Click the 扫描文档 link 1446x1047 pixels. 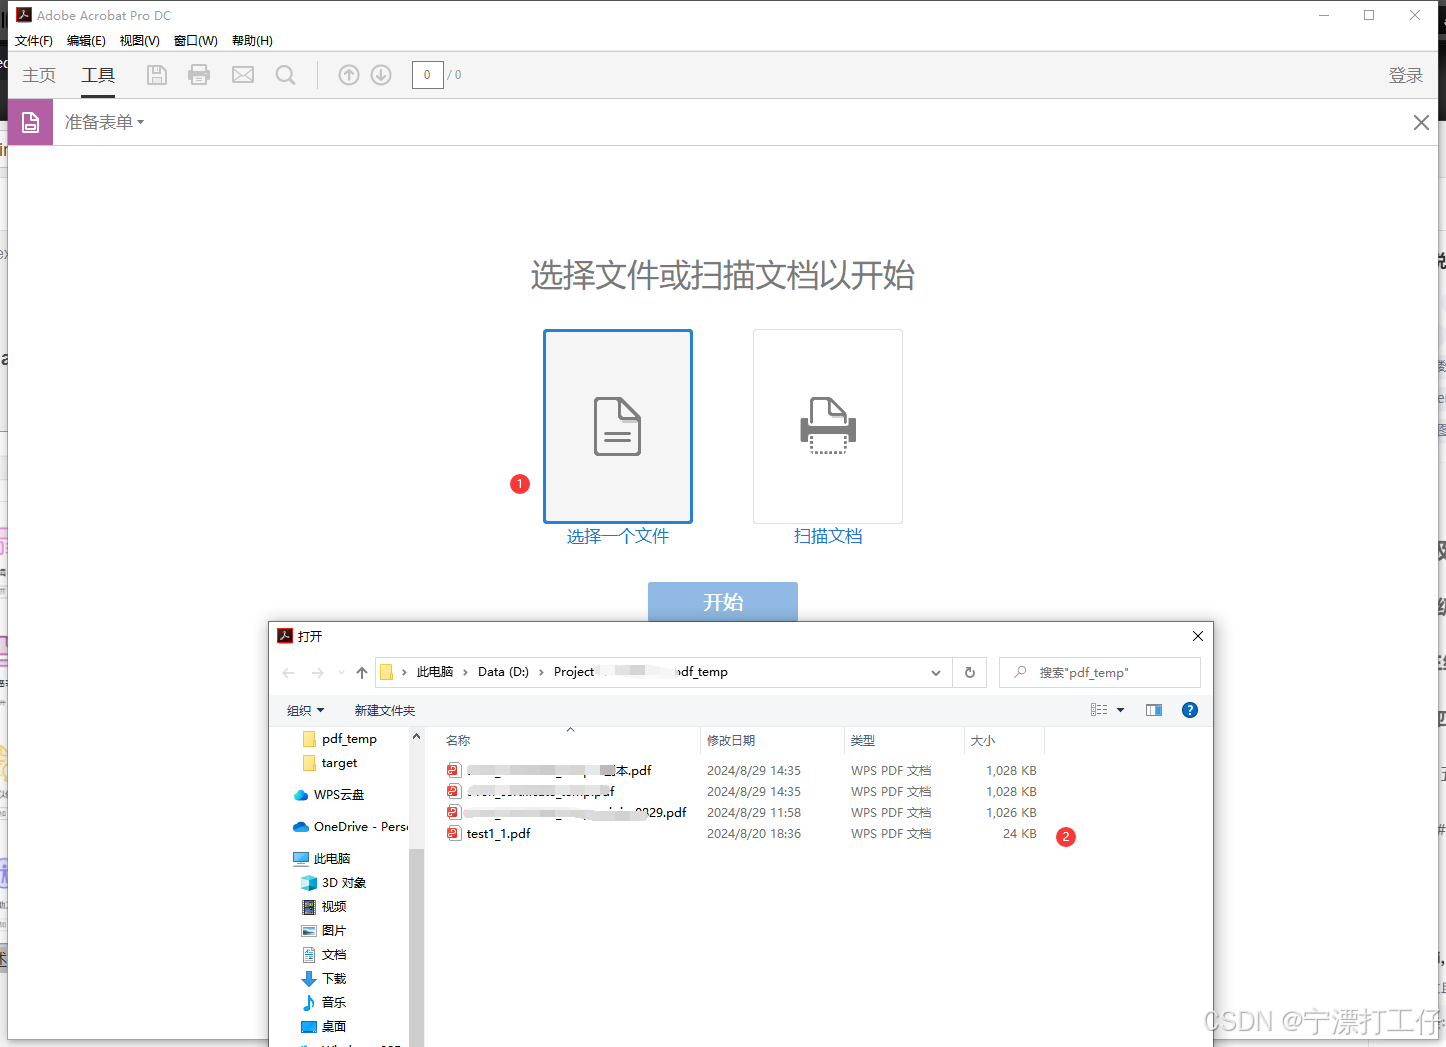(x=828, y=536)
